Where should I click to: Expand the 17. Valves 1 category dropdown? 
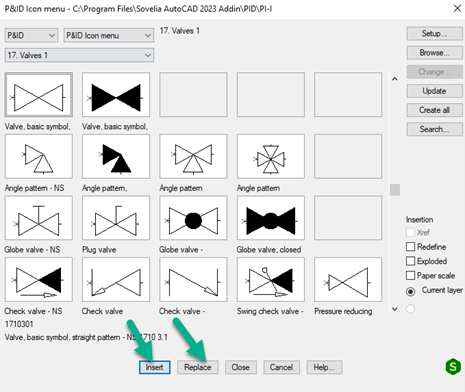click(x=79, y=55)
